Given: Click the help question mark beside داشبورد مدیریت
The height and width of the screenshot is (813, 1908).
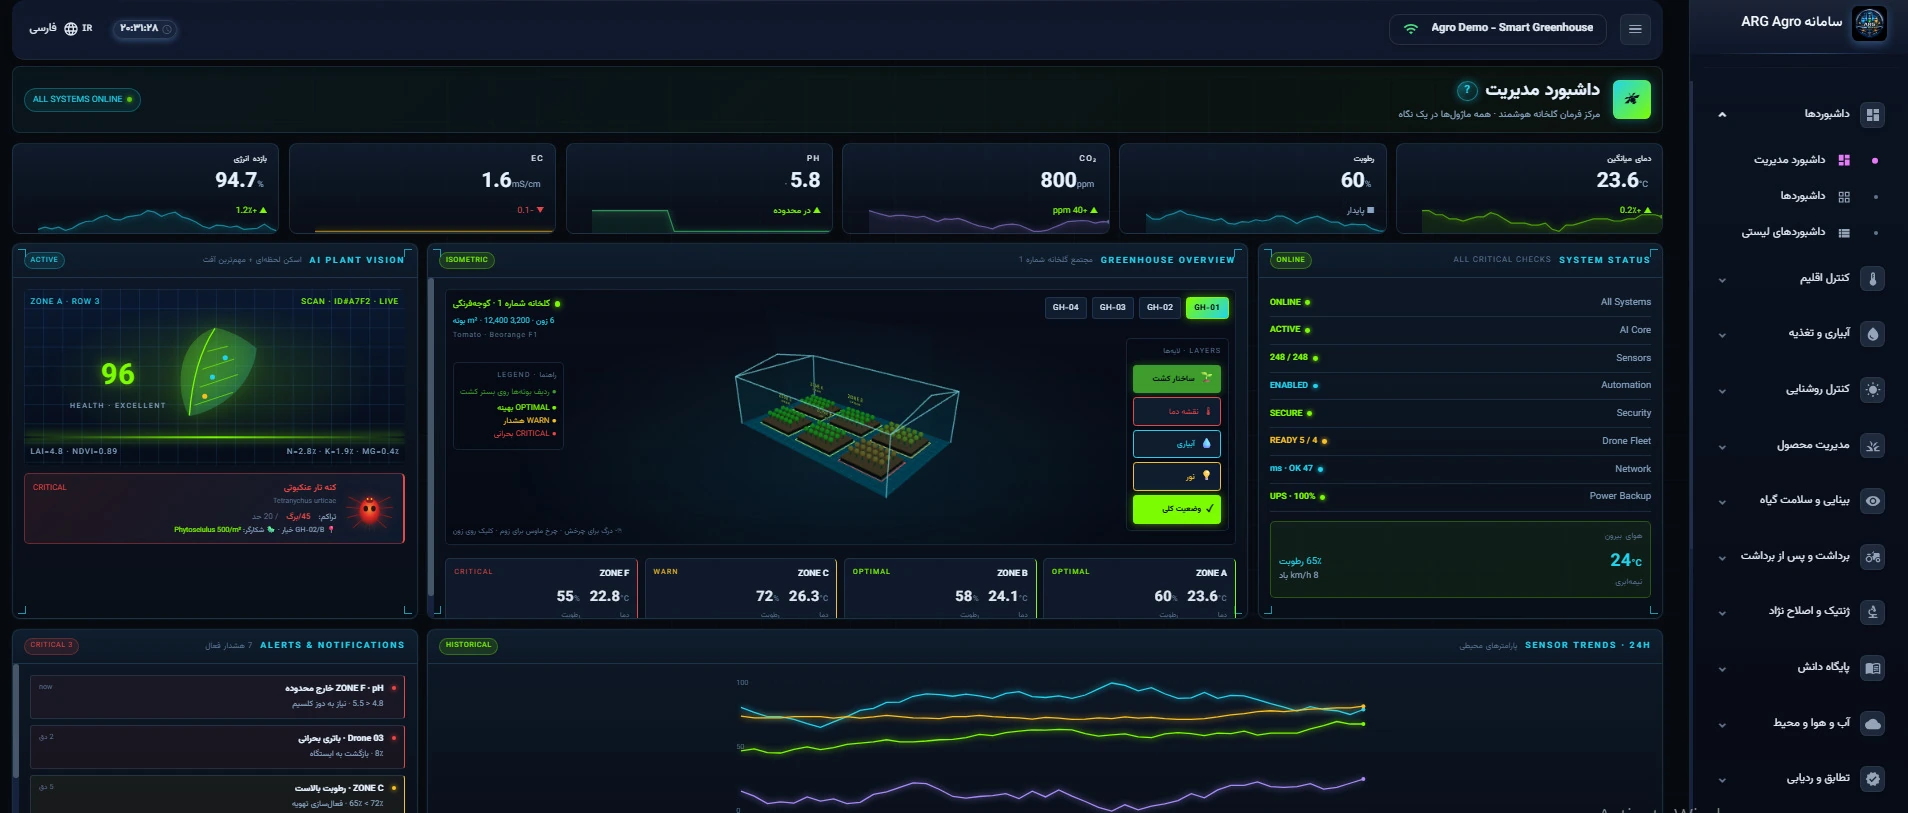Looking at the screenshot, I should pyautogui.click(x=1467, y=90).
